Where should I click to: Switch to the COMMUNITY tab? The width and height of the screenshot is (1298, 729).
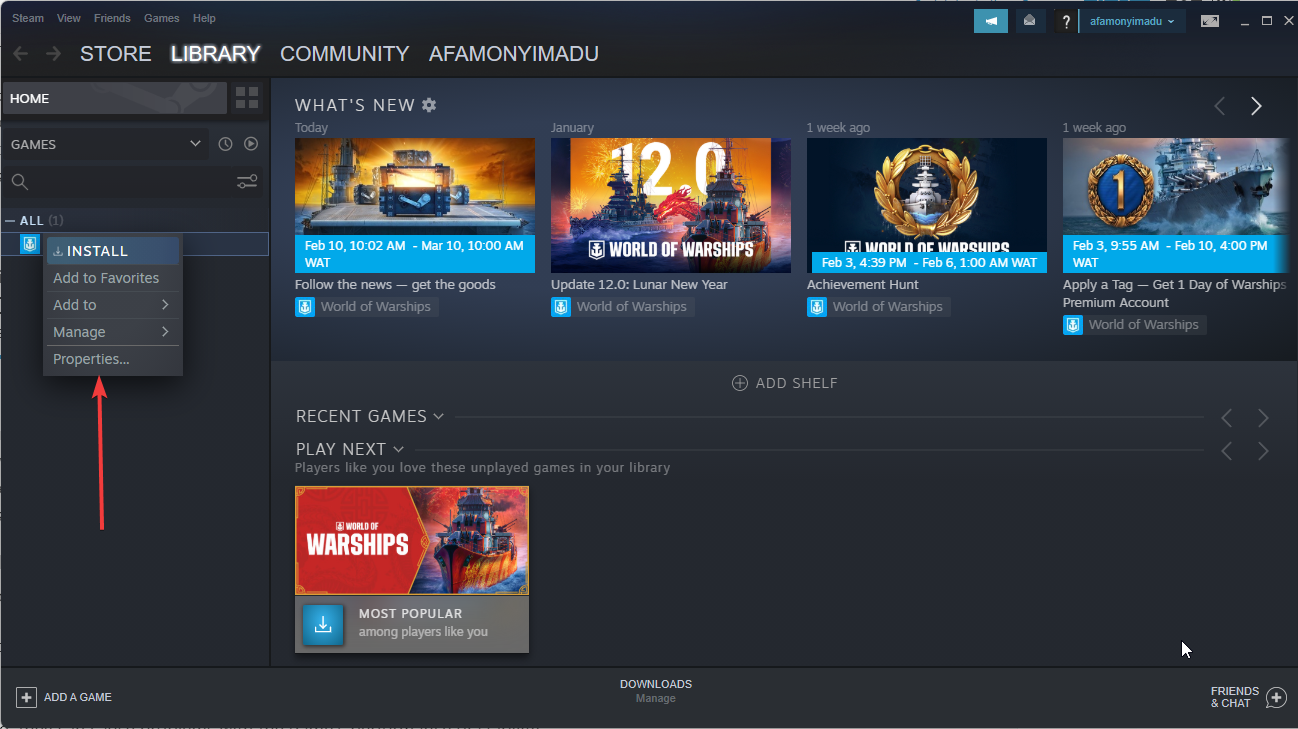tap(344, 54)
